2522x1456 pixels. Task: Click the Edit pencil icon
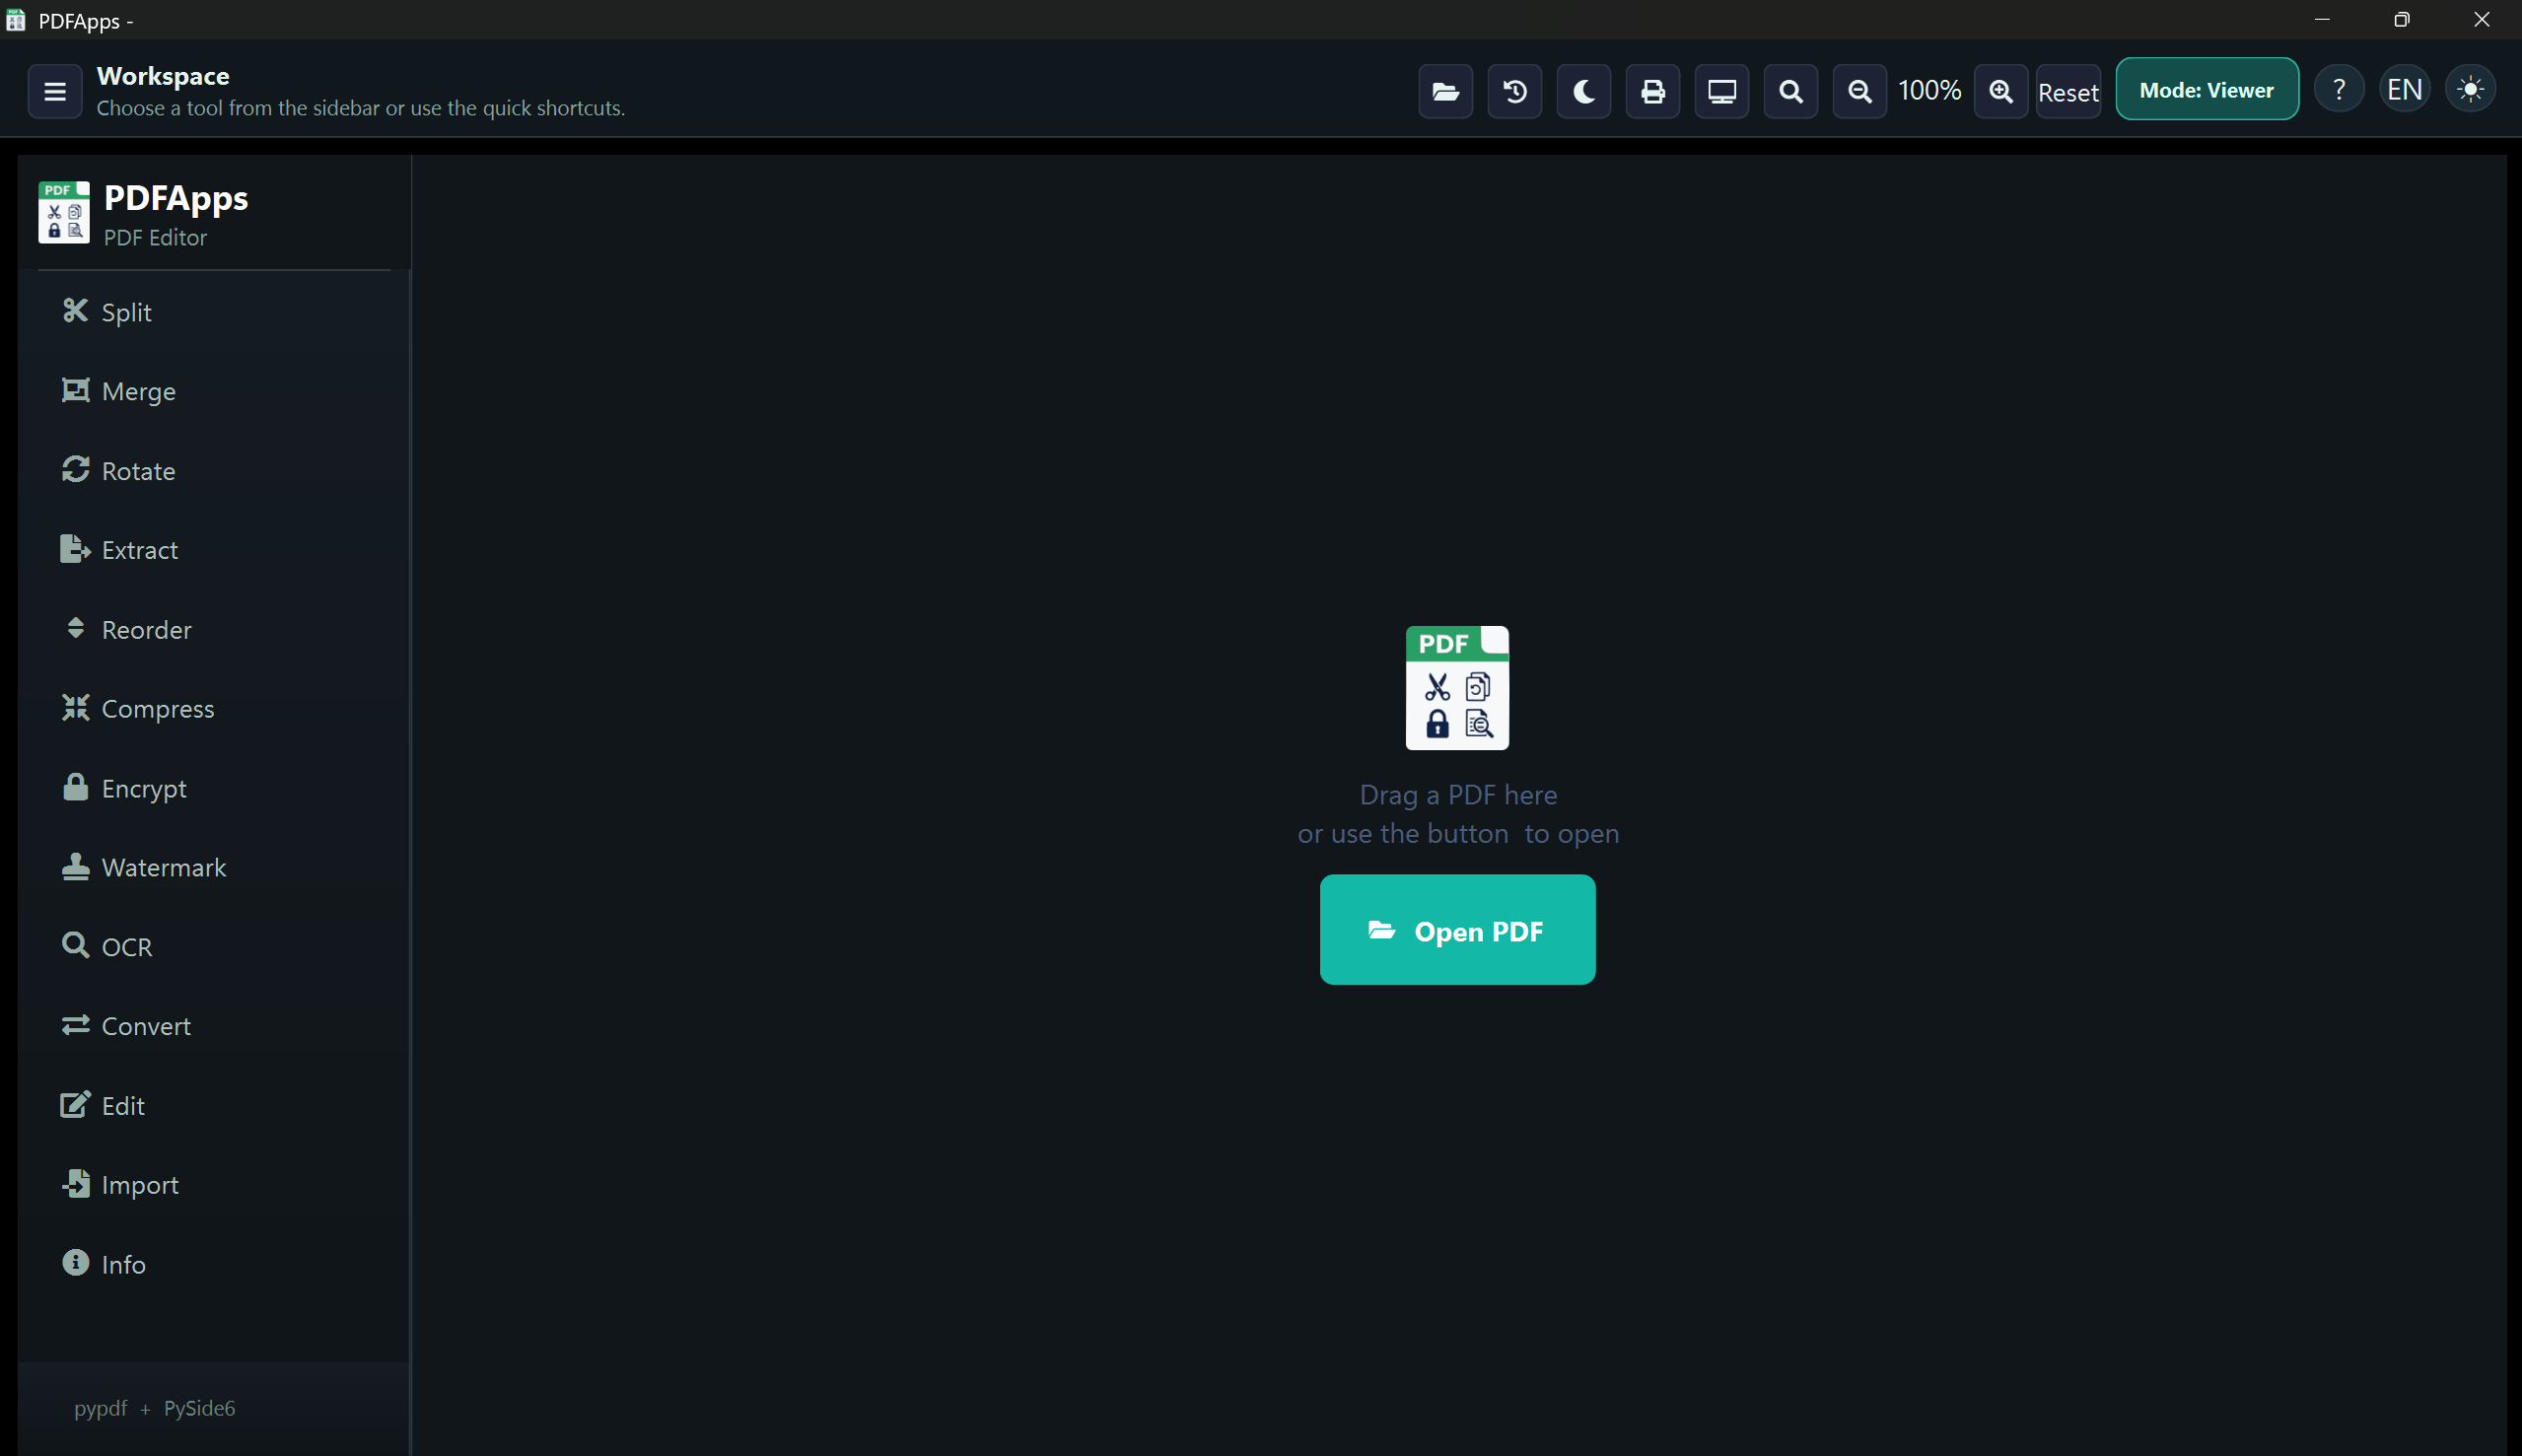point(75,1104)
